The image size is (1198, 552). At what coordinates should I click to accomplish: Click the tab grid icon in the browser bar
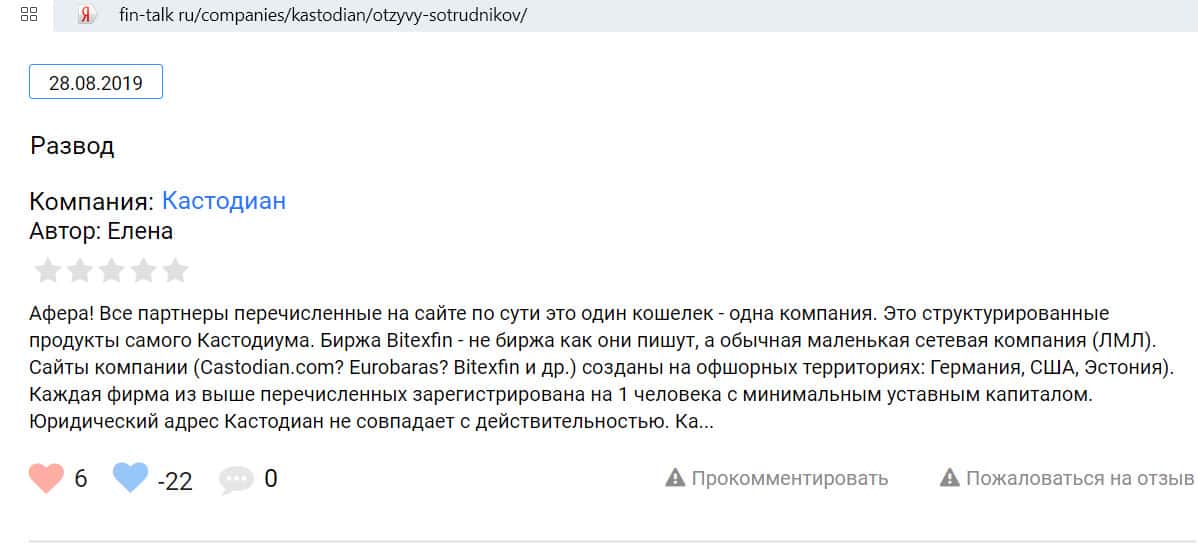[x=29, y=15]
